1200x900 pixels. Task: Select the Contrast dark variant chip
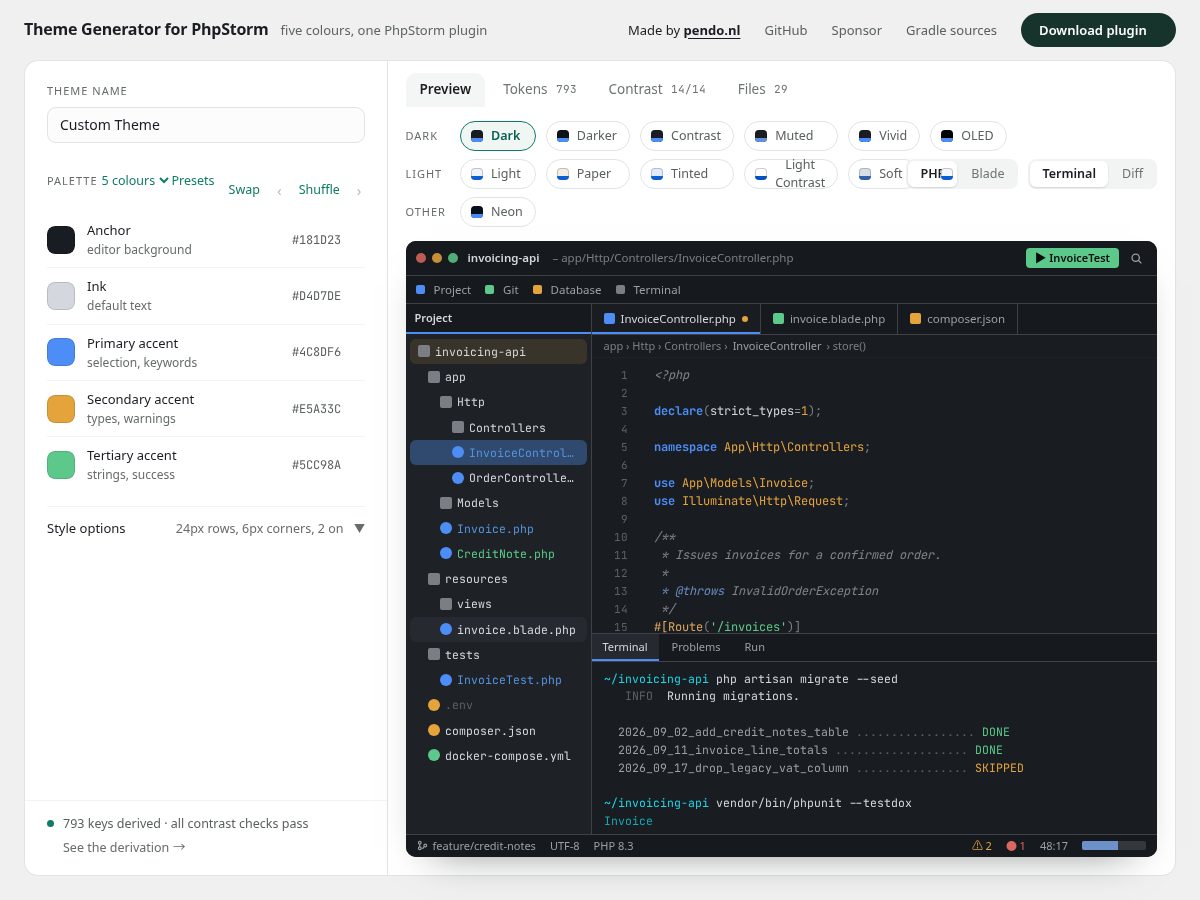(687, 136)
